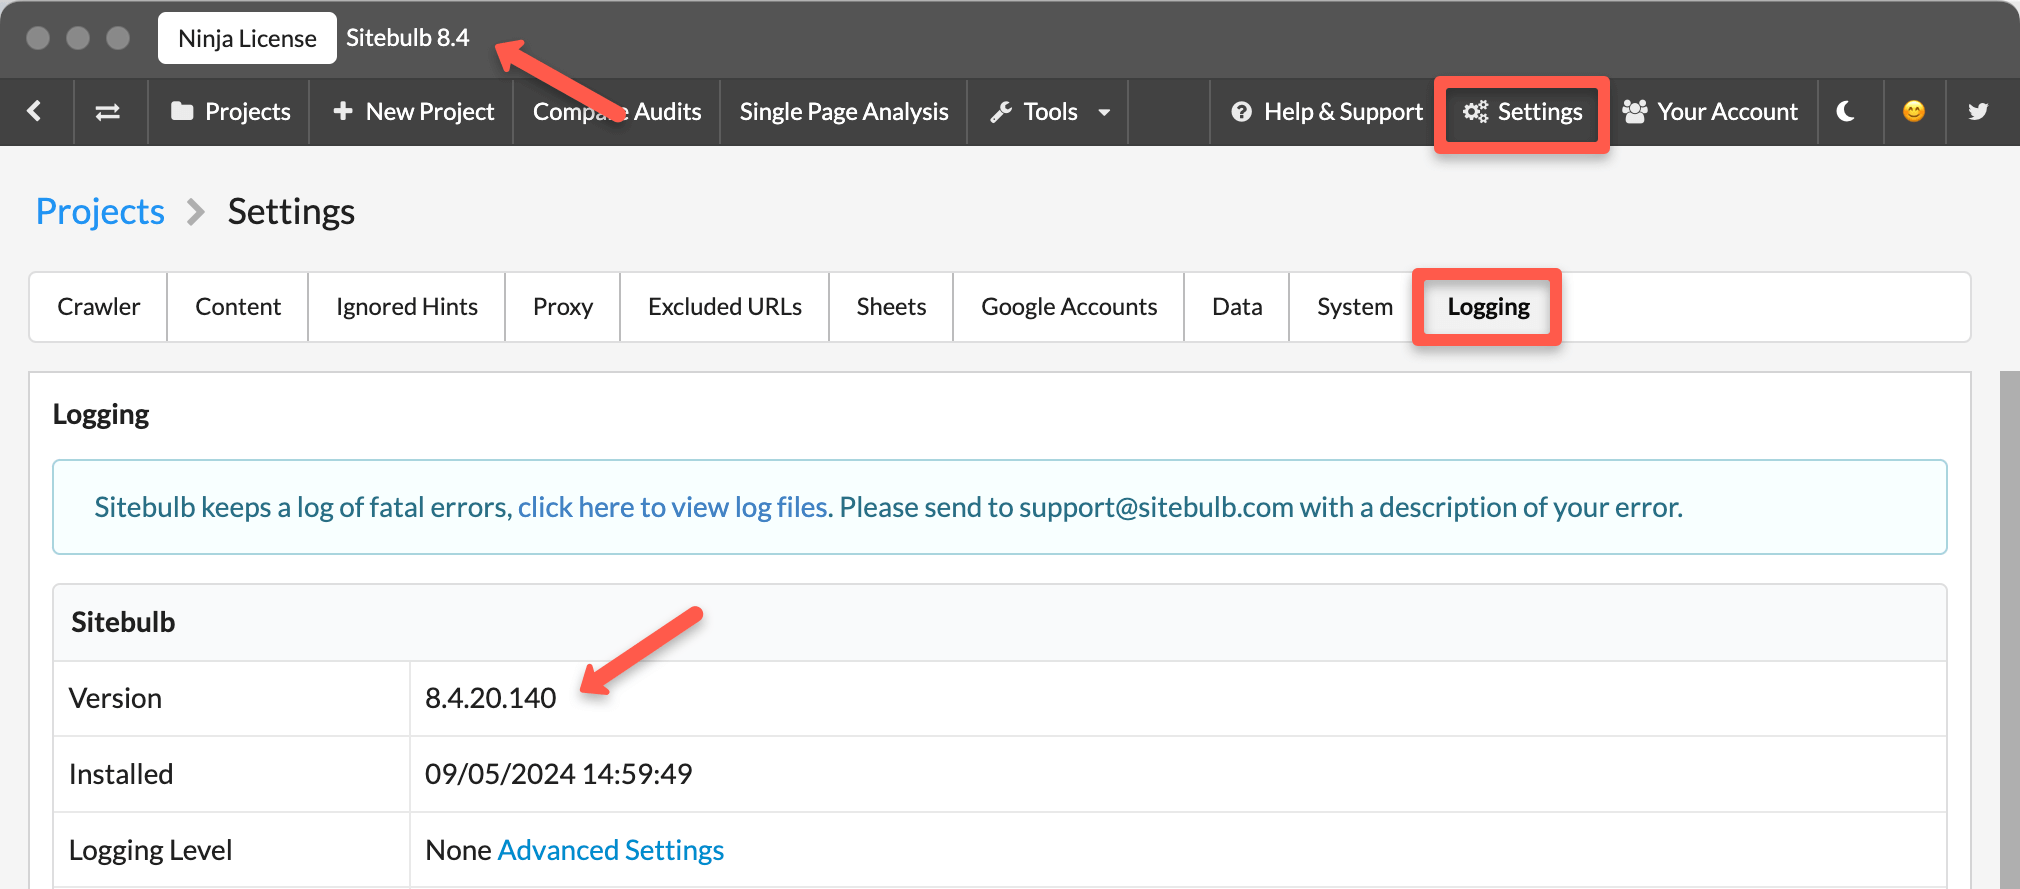The height and width of the screenshot is (889, 2020).
Task: Open Compare Audits
Action: (x=617, y=111)
